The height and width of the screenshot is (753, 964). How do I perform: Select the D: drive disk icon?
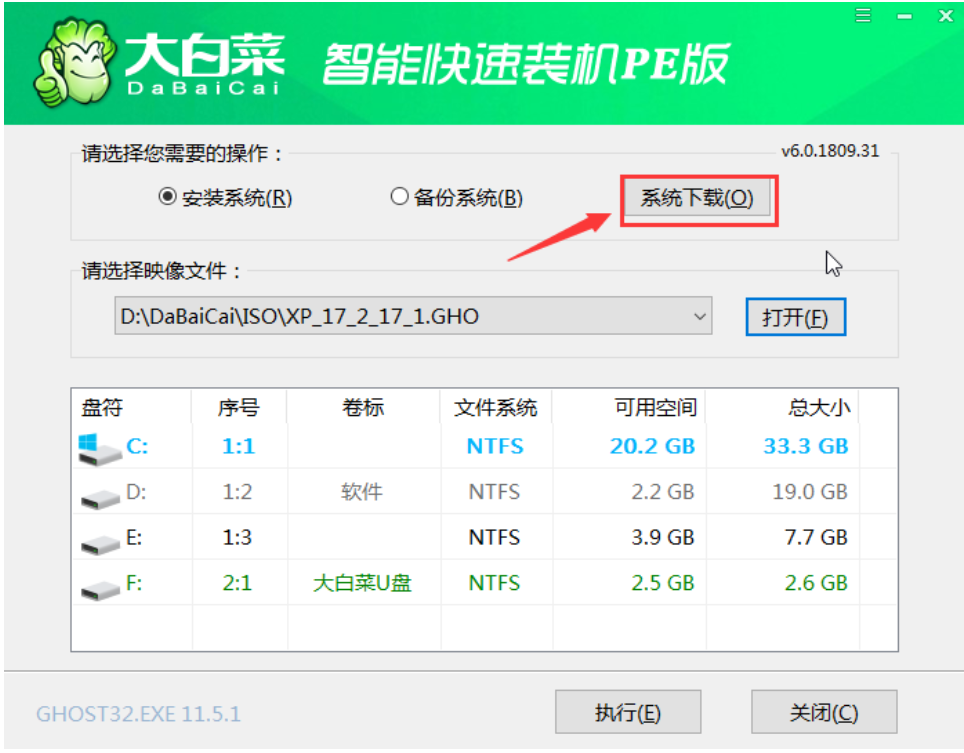pyautogui.click(x=100, y=498)
